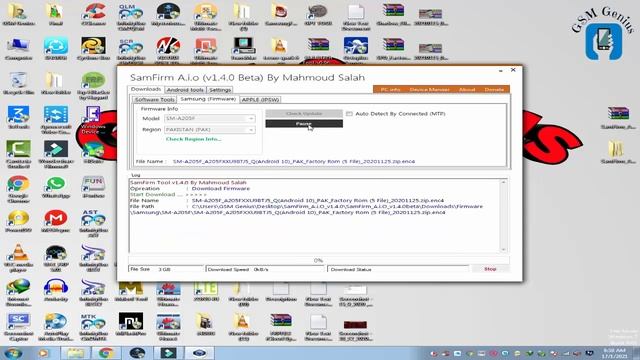The width and height of the screenshot is (640, 360).
Task: Click the taskbar clock
Action: coord(614,353)
